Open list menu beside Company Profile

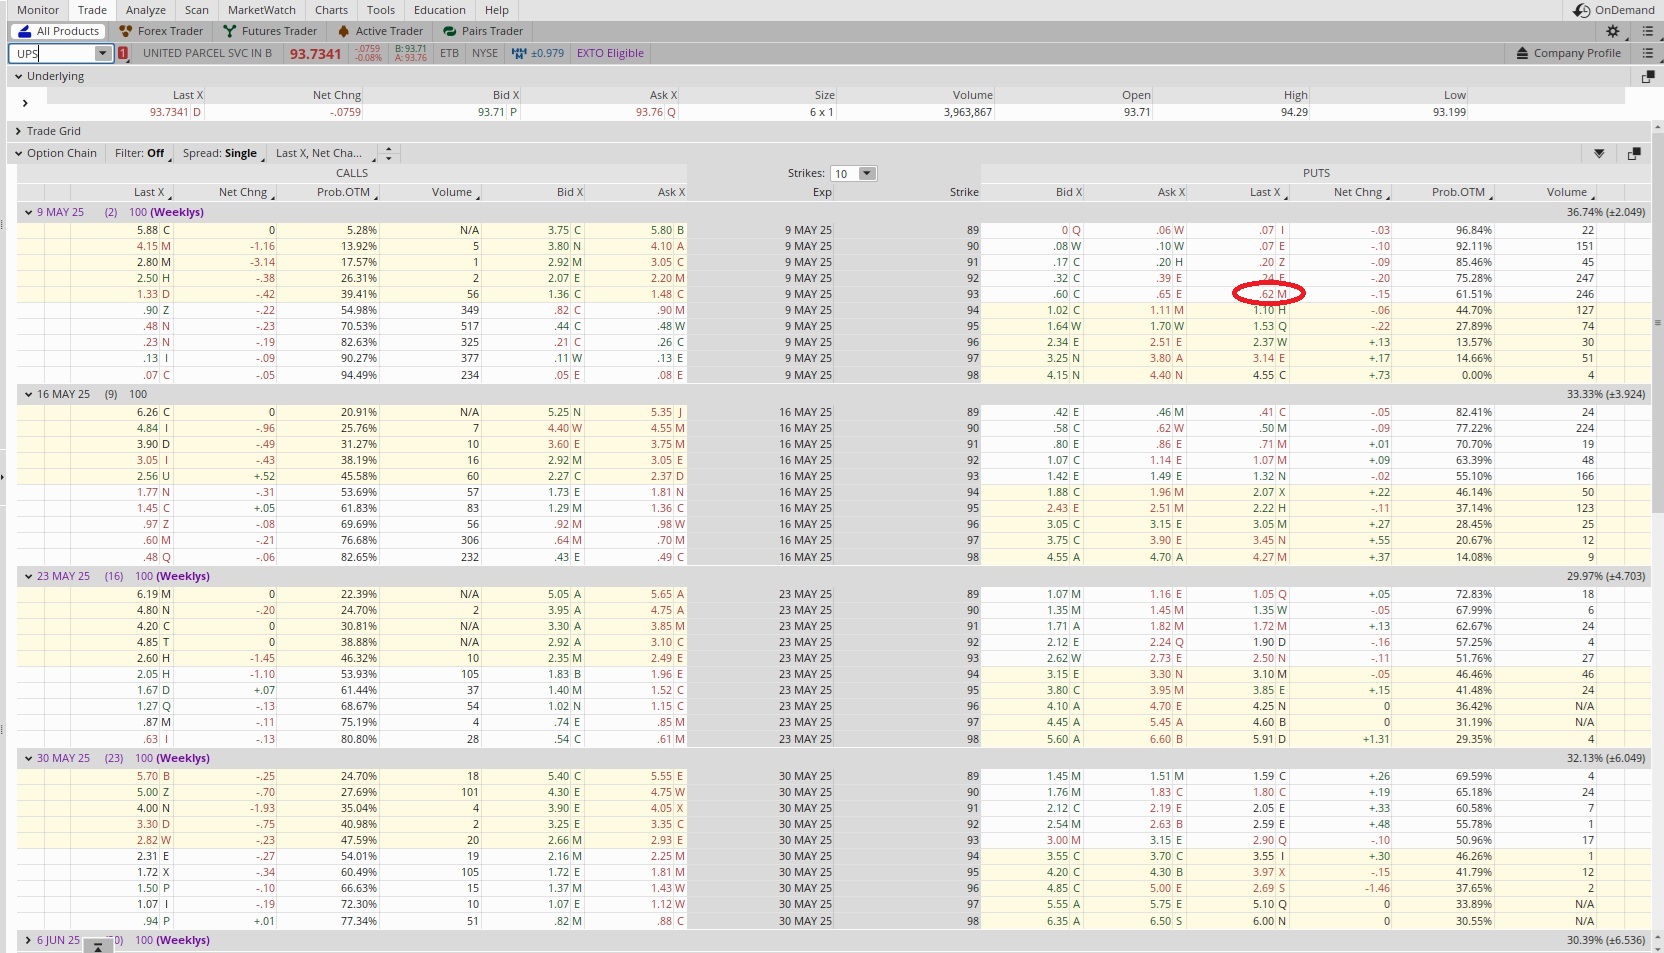(1648, 53)
